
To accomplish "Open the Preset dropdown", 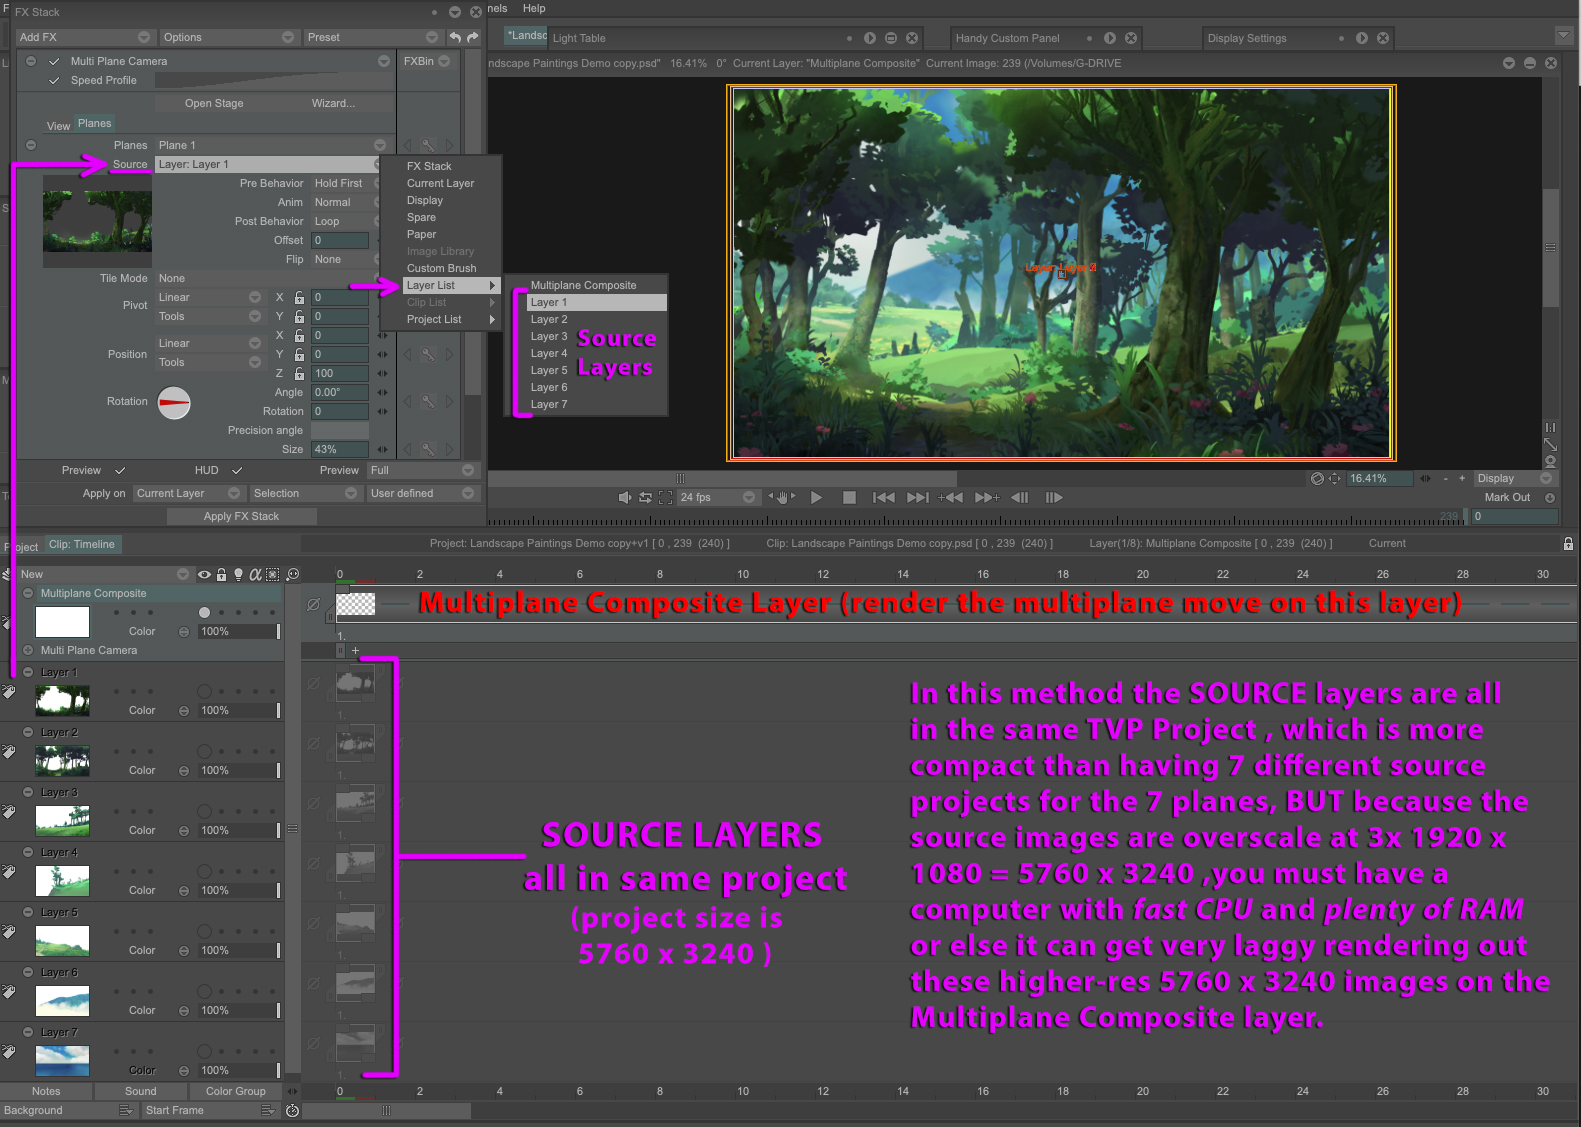I will coord(373,37).
